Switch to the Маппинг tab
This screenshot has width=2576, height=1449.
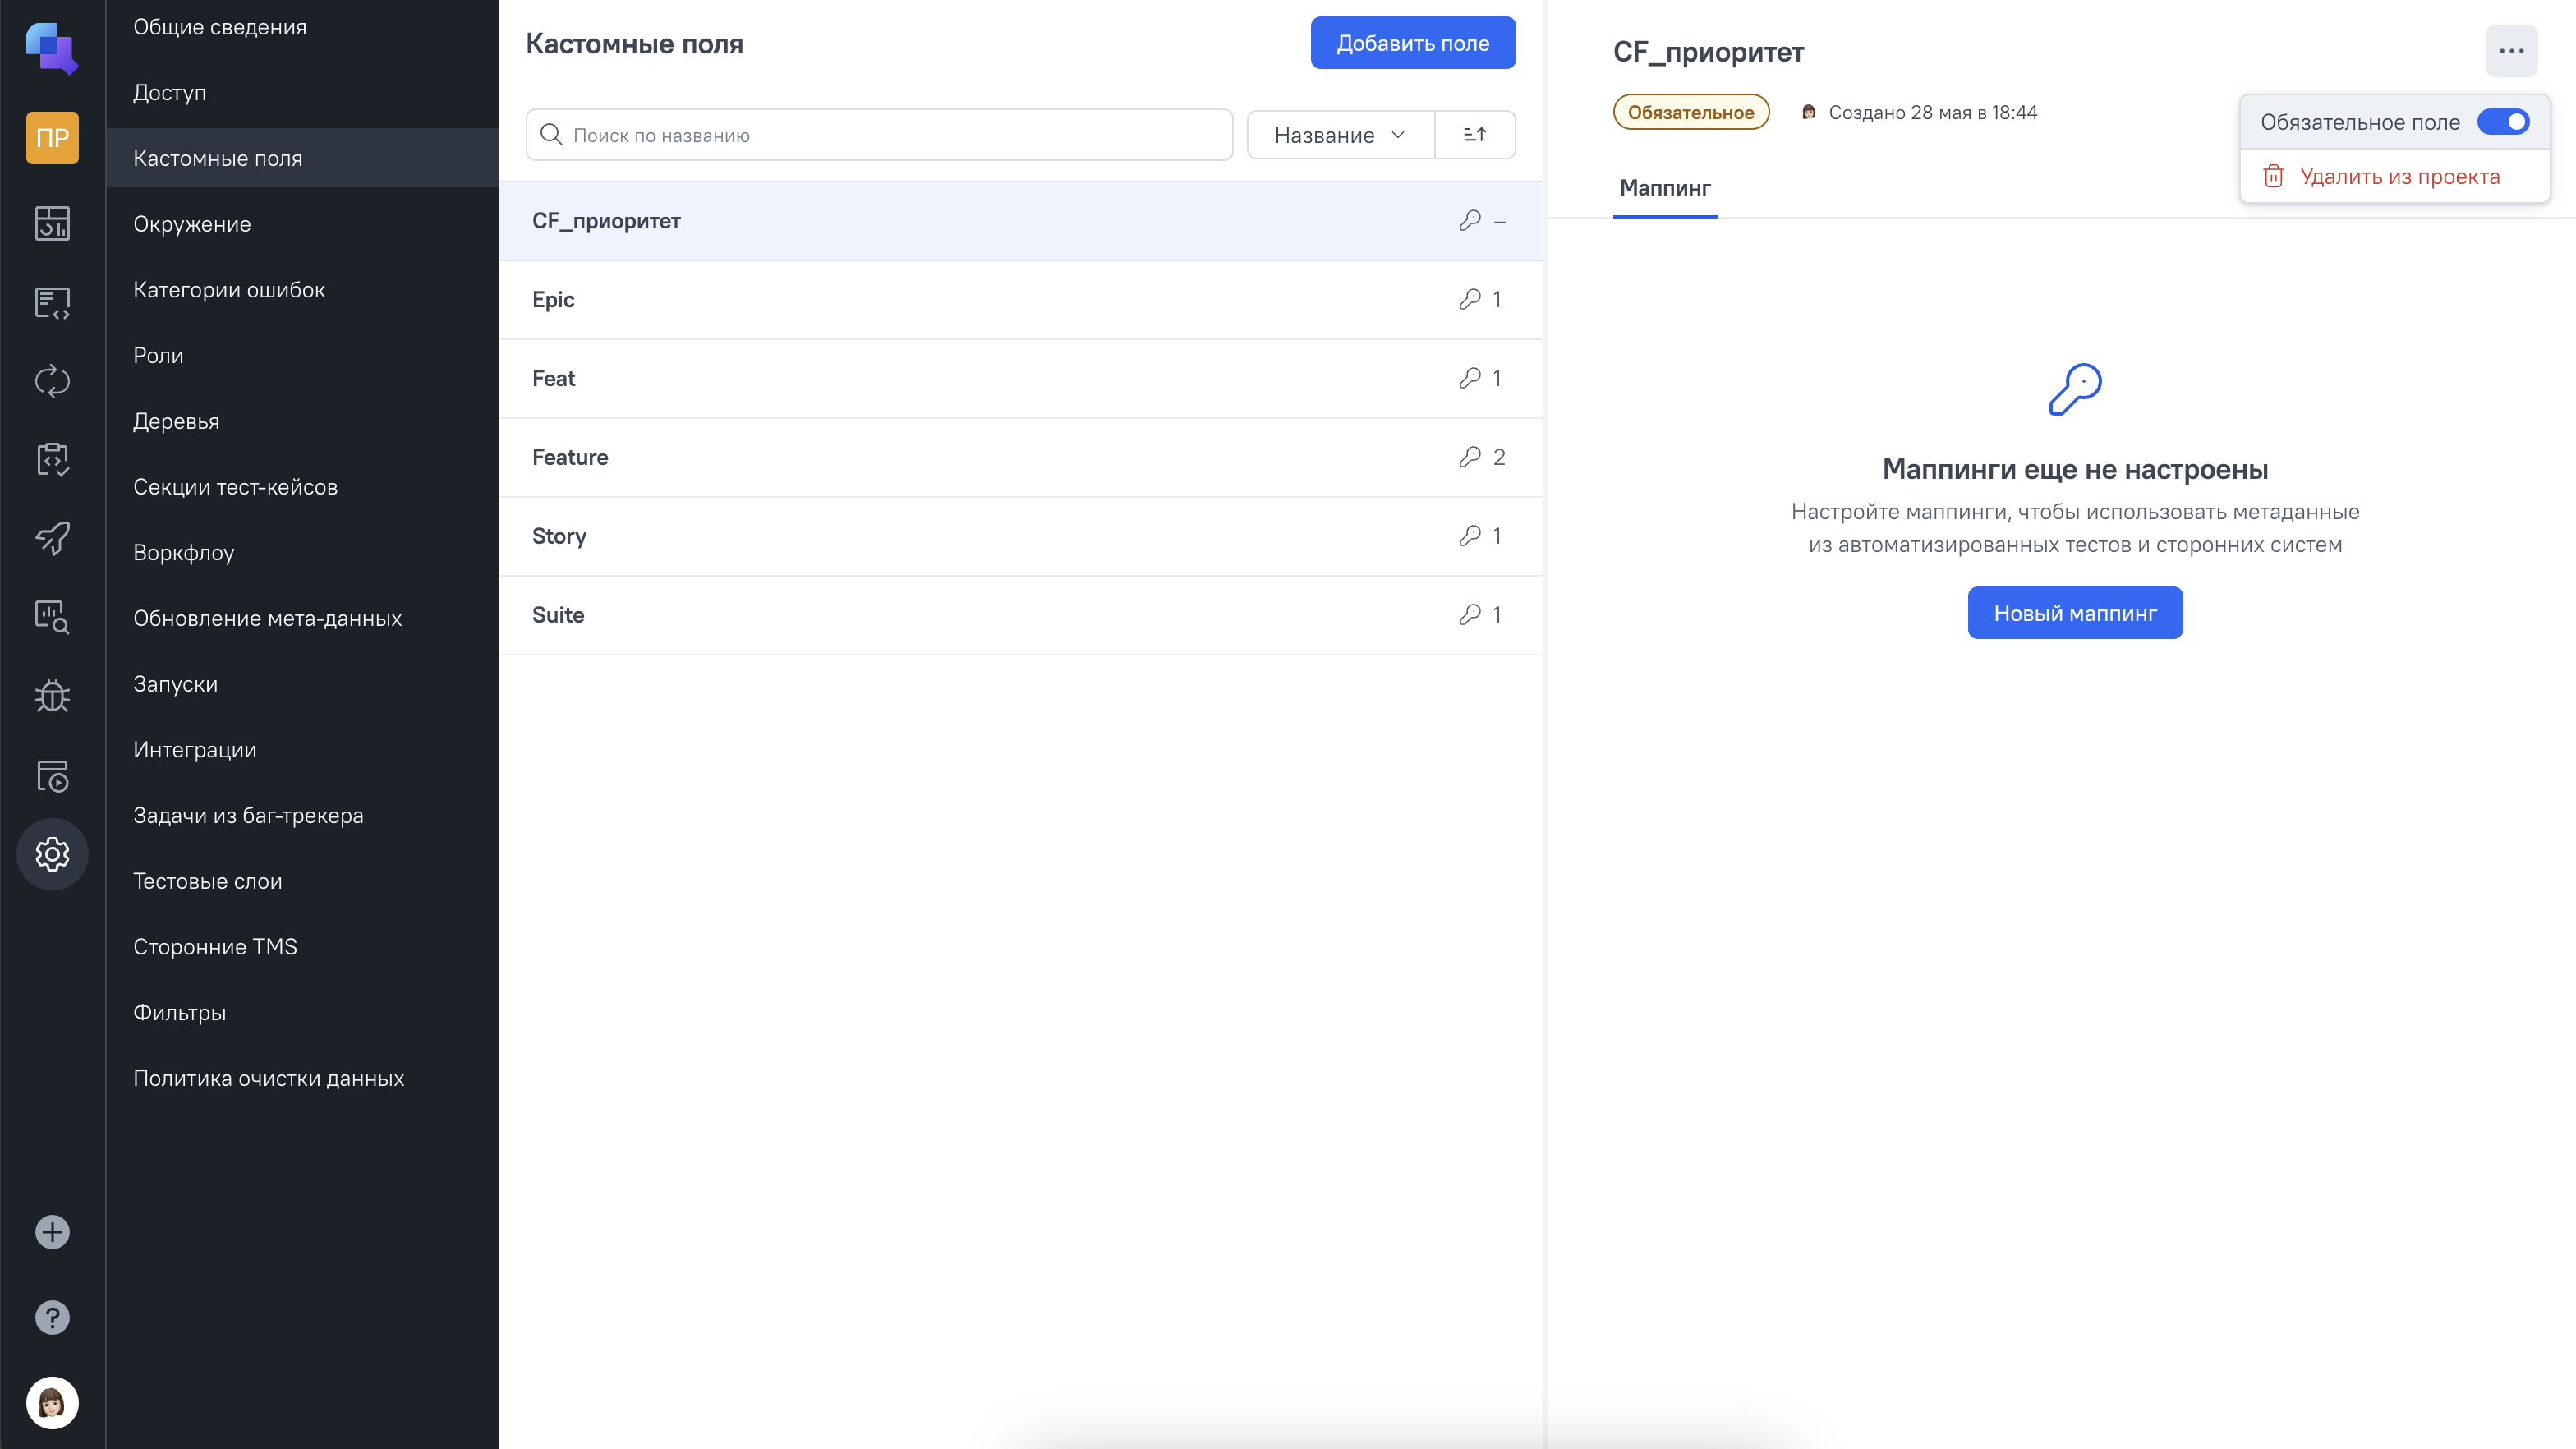1665,188
